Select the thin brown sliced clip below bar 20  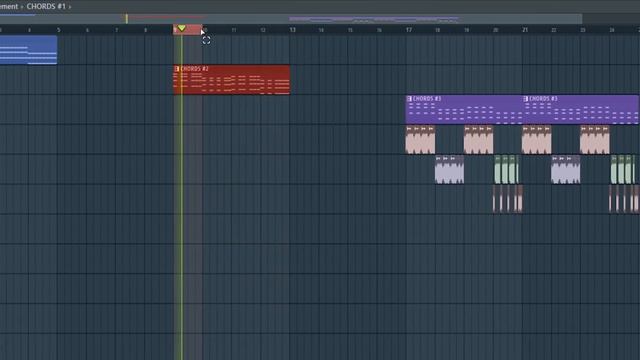tap(508, 199)
